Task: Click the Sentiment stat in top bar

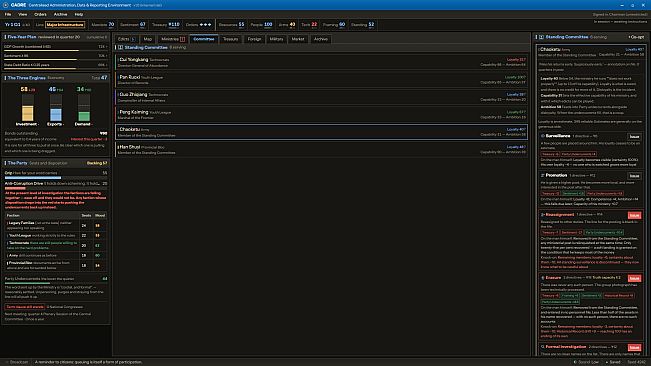Action: pyautogui.click(x=133, y=24)
